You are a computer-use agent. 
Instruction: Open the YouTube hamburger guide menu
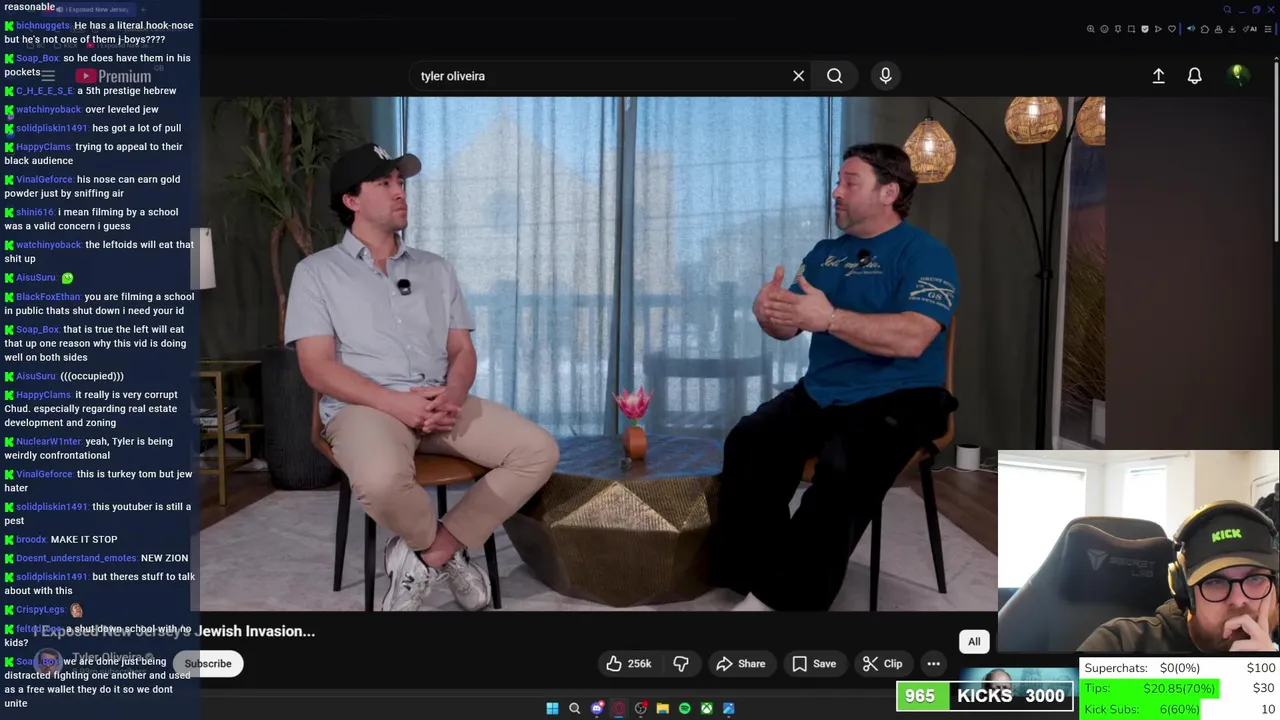48,76
